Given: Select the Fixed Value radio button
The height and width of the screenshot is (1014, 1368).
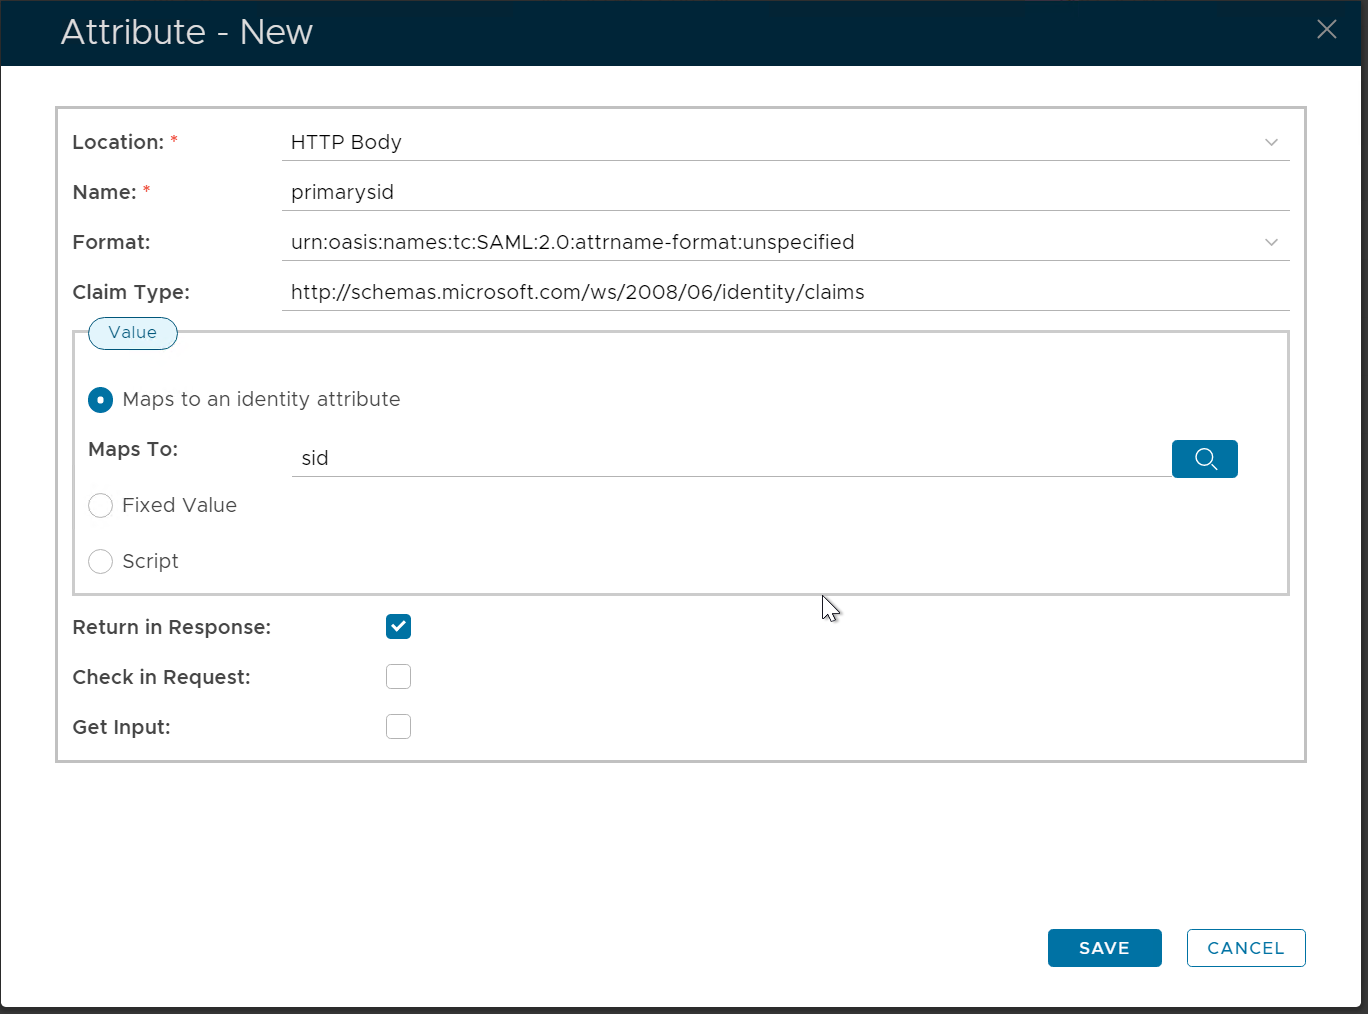Looking at the screenshot, I should [x=101, y=506].
